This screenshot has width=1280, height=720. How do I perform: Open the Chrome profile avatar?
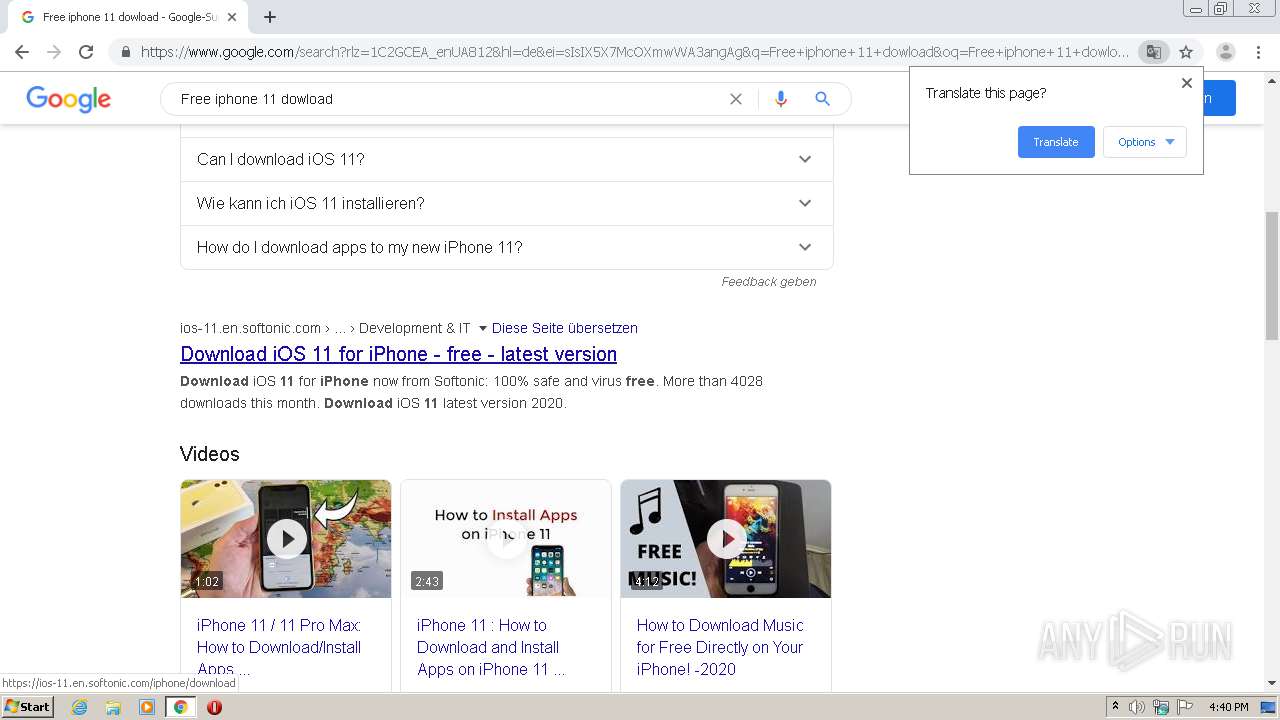click(1225, 52)
